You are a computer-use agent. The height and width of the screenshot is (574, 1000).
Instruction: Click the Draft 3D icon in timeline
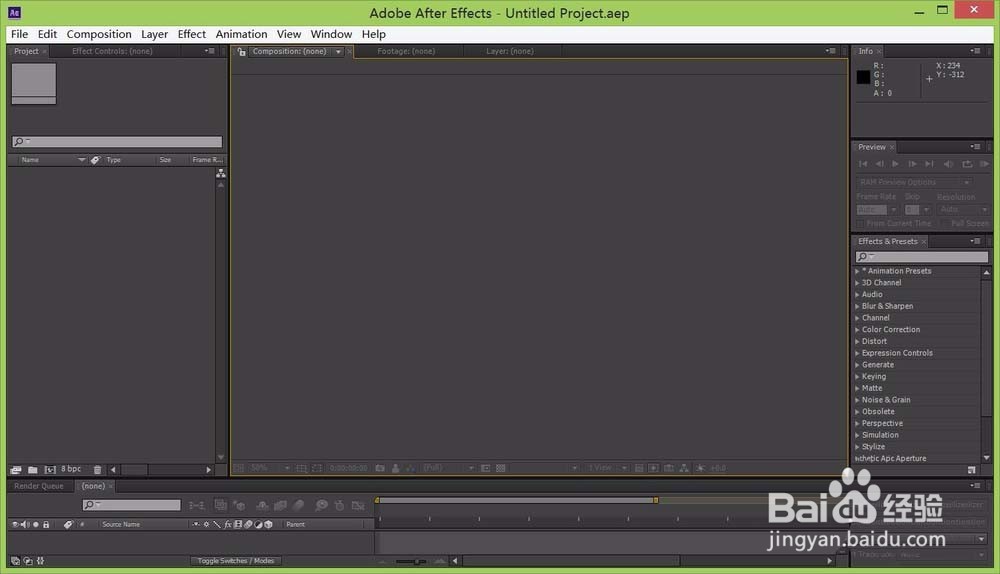pyautogui.click(x=239, y=505)
